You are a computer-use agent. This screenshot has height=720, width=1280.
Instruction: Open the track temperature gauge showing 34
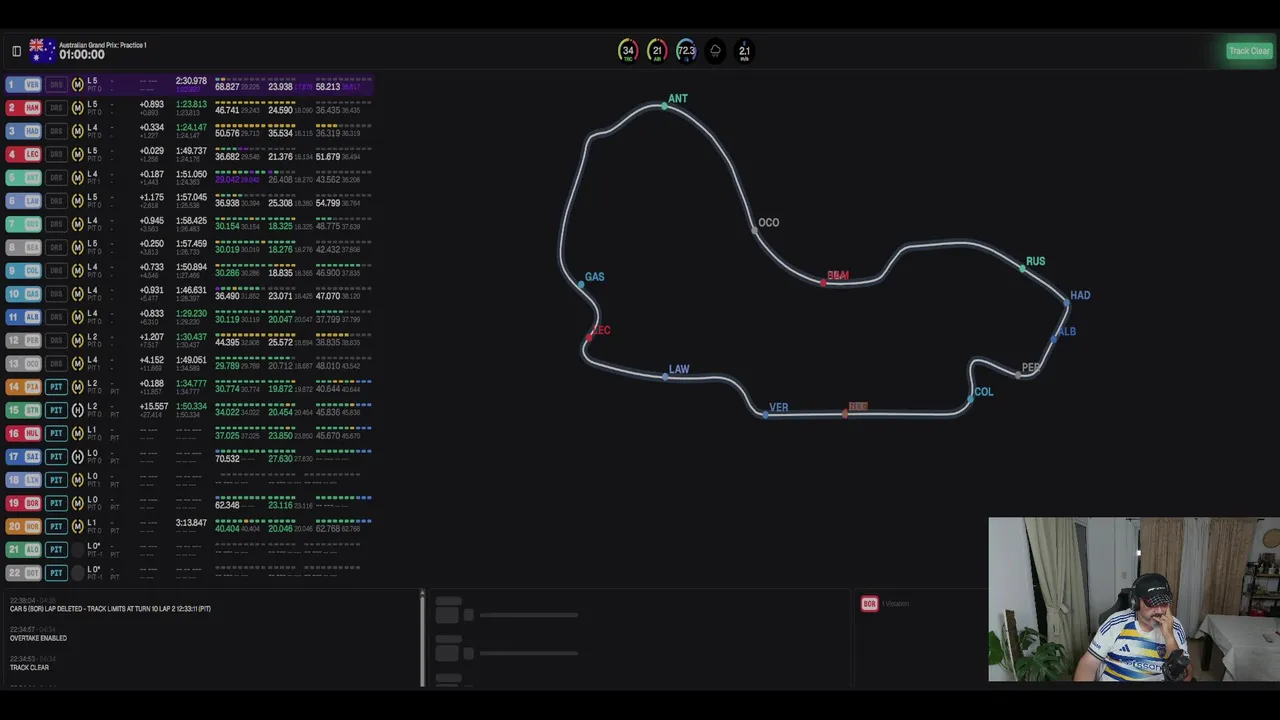(628, 51)
